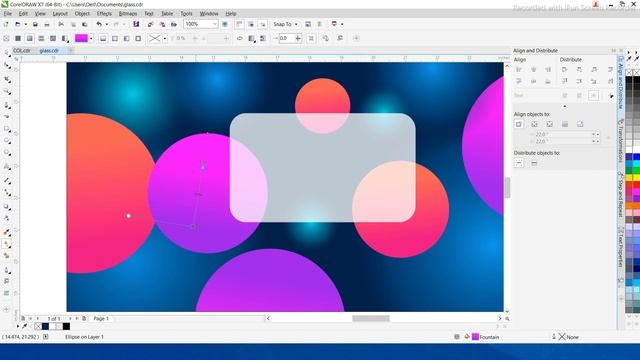Click the magenta fill color swatch on the property bar
Screen dimensions: 640x360
pos(82,38)
